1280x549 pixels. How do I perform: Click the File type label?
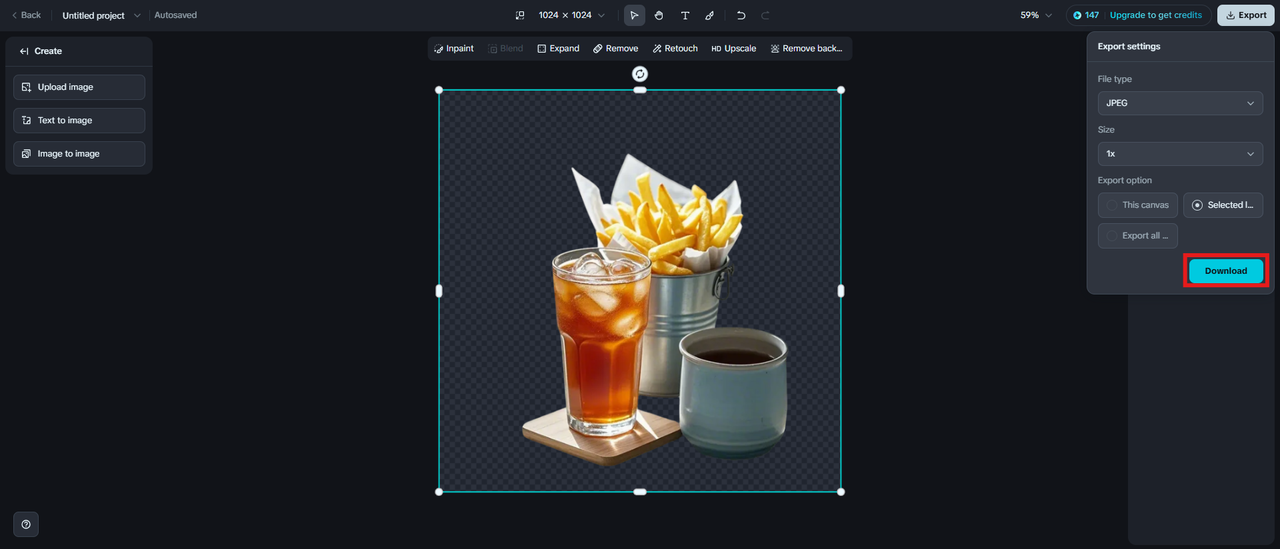click(x=1115, y=79)
